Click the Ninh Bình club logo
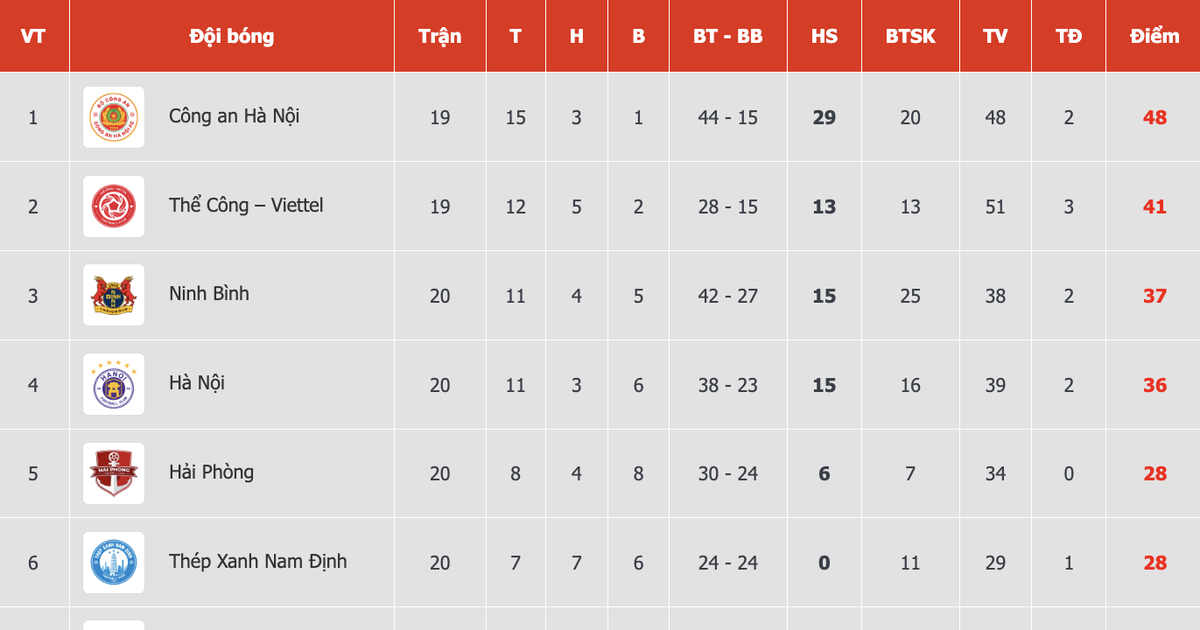 [113, 295]
